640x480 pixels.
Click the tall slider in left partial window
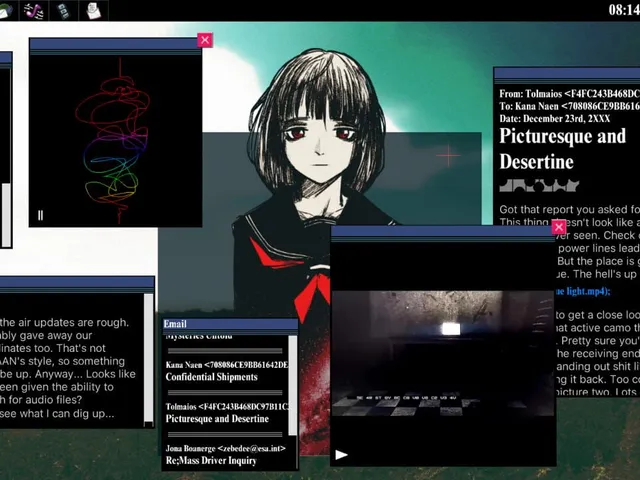click(6, 215)
